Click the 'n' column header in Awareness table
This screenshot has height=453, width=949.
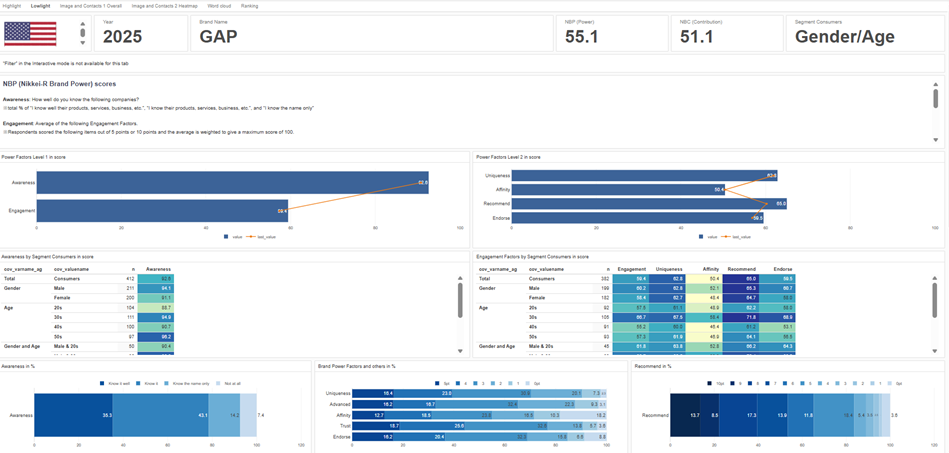(x=133, y=269)
